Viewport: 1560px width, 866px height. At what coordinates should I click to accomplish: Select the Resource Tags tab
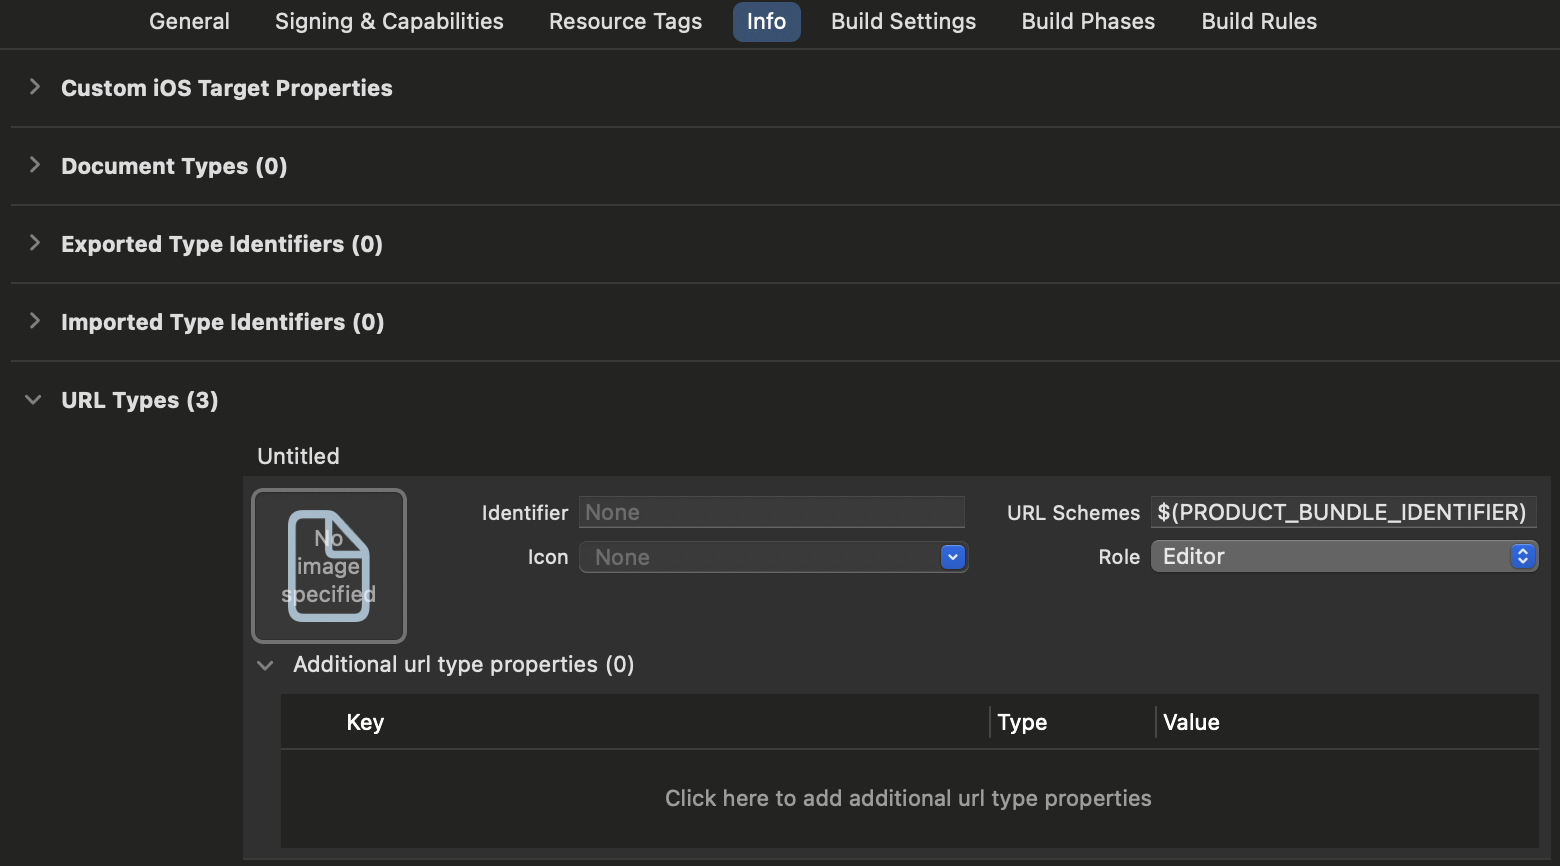(x=625, y=21)
